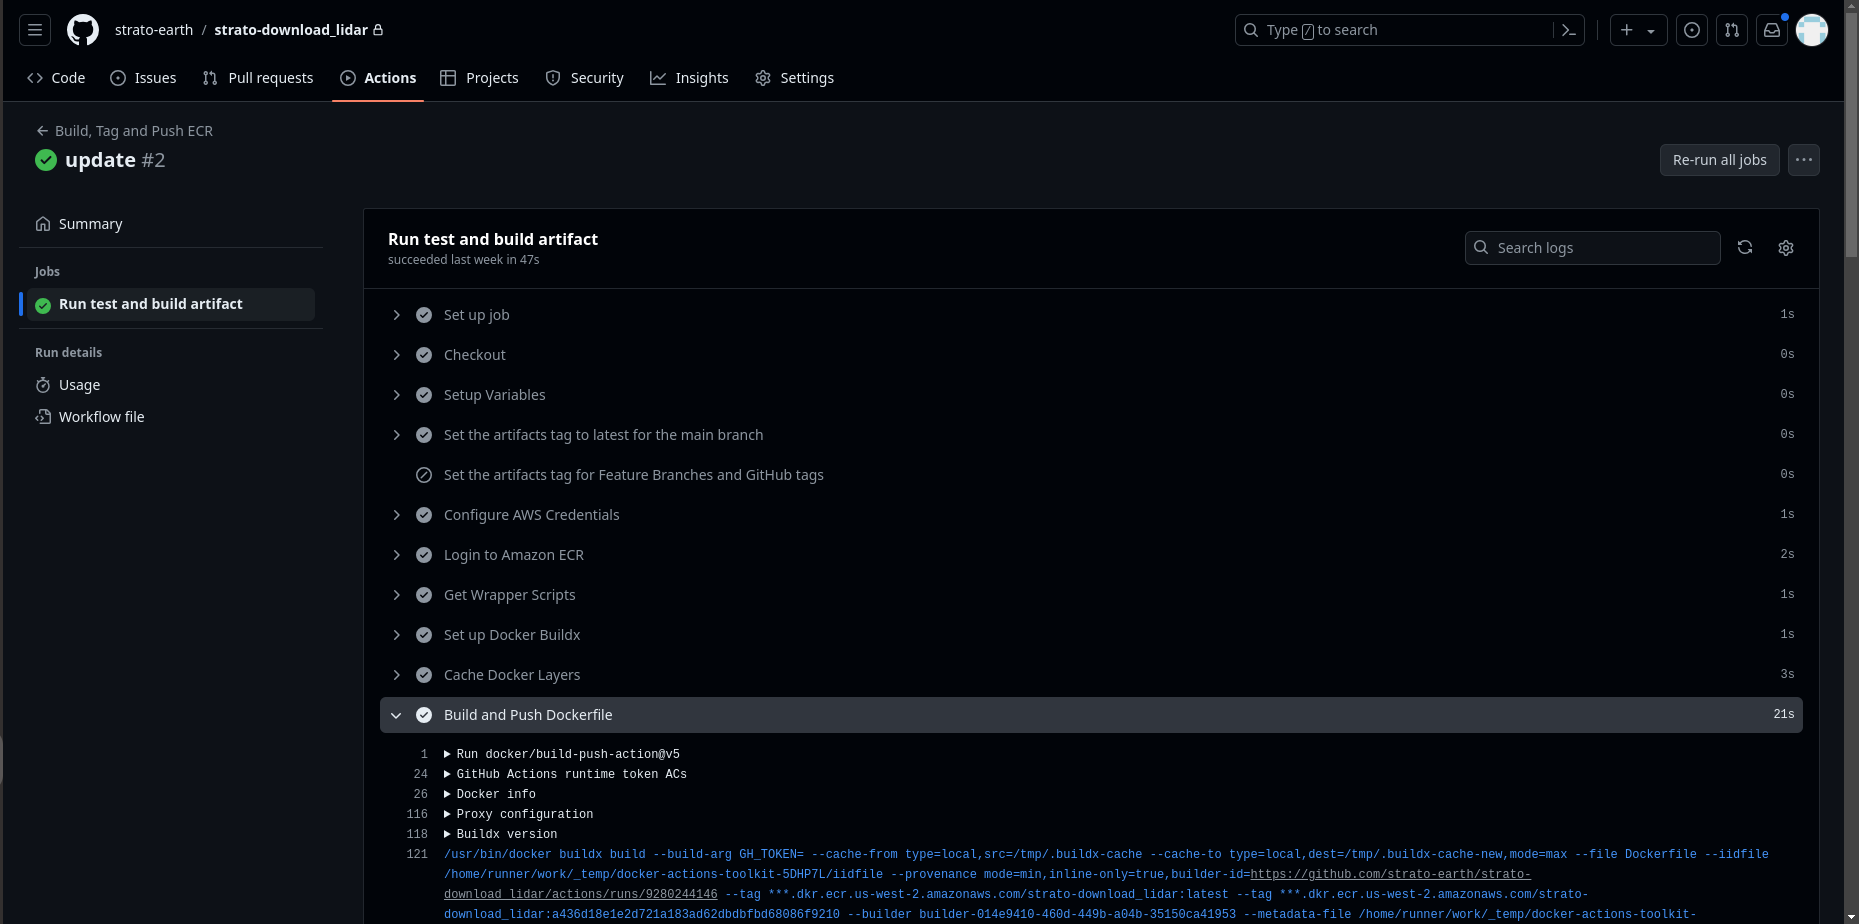Open the create new dropdown caret
The height and width of the screenshot is (924, 1859).
click(x=1651, y=31)
